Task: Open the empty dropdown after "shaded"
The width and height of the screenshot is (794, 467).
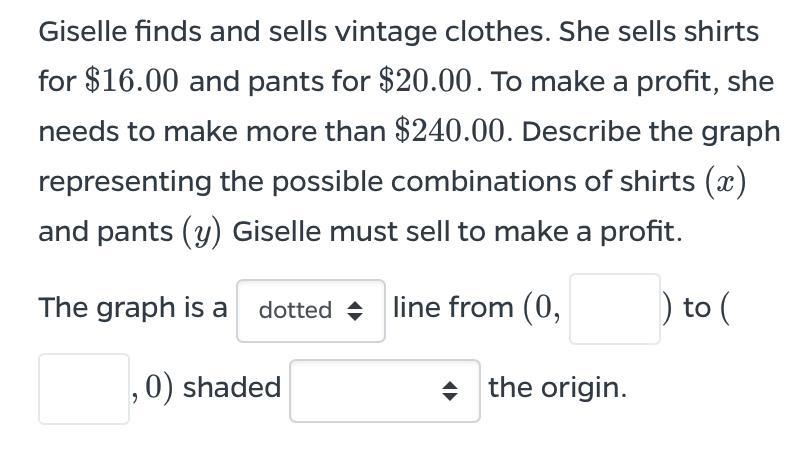Action: point(385,391)
